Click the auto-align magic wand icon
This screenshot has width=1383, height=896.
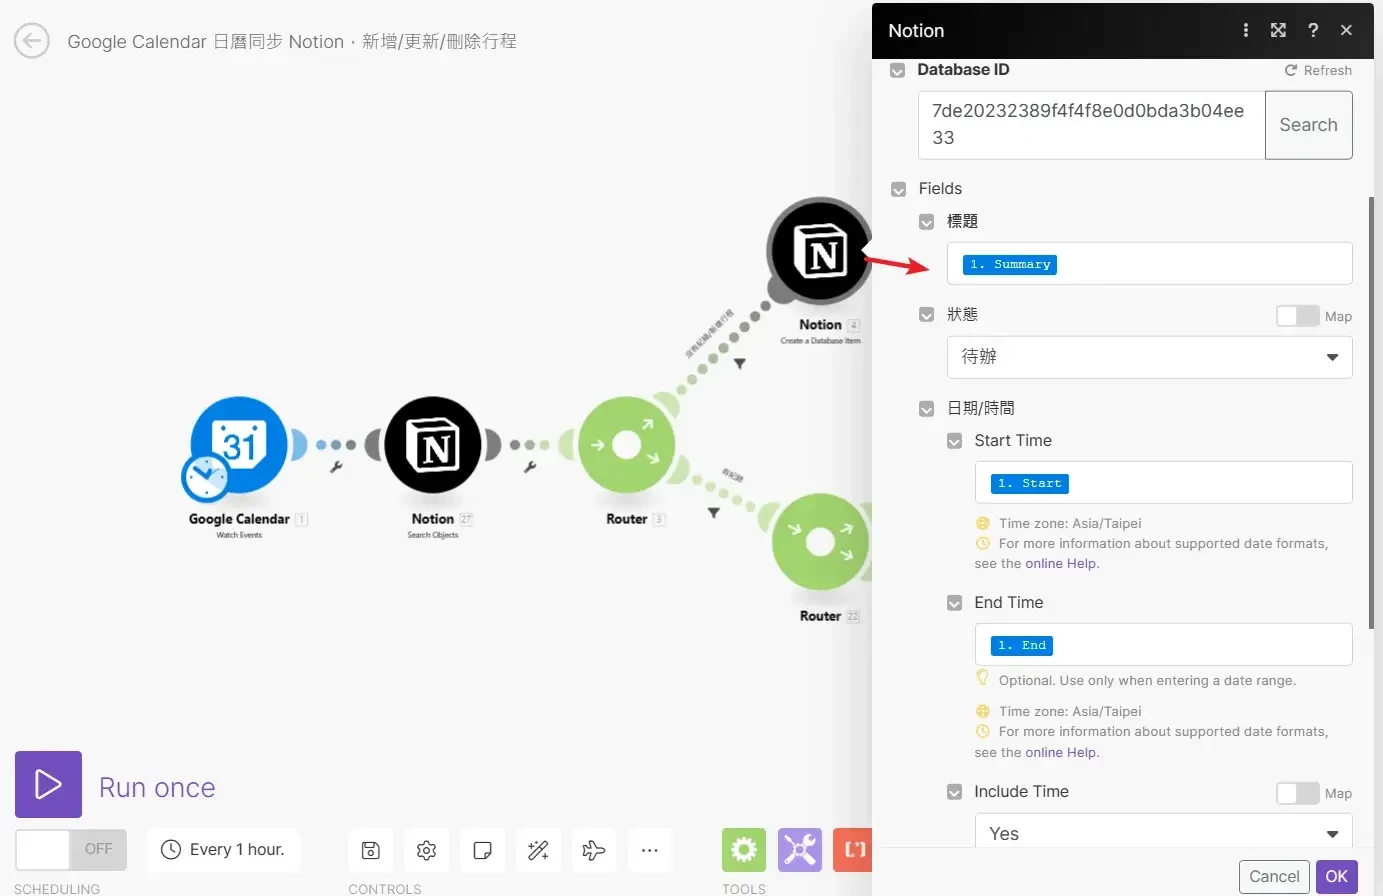point(538,850)
